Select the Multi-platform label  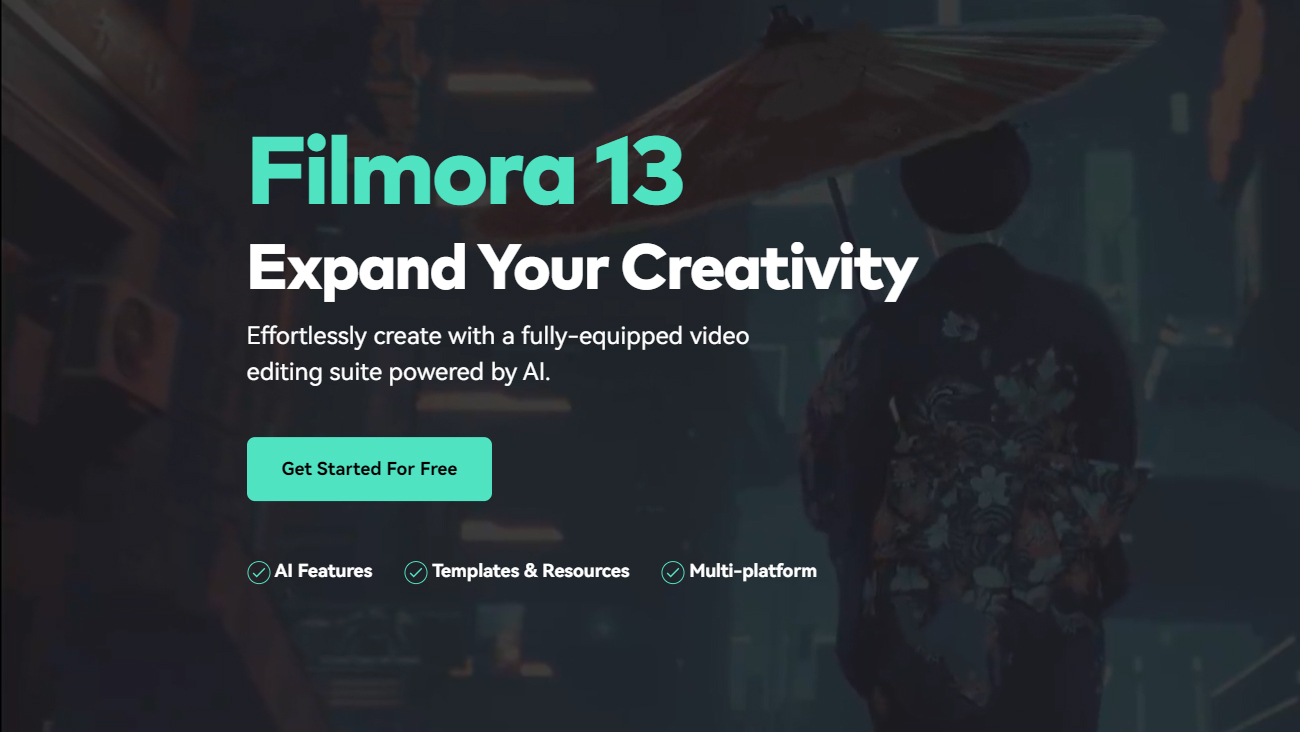pyautogui.click(x=753, y=571)
